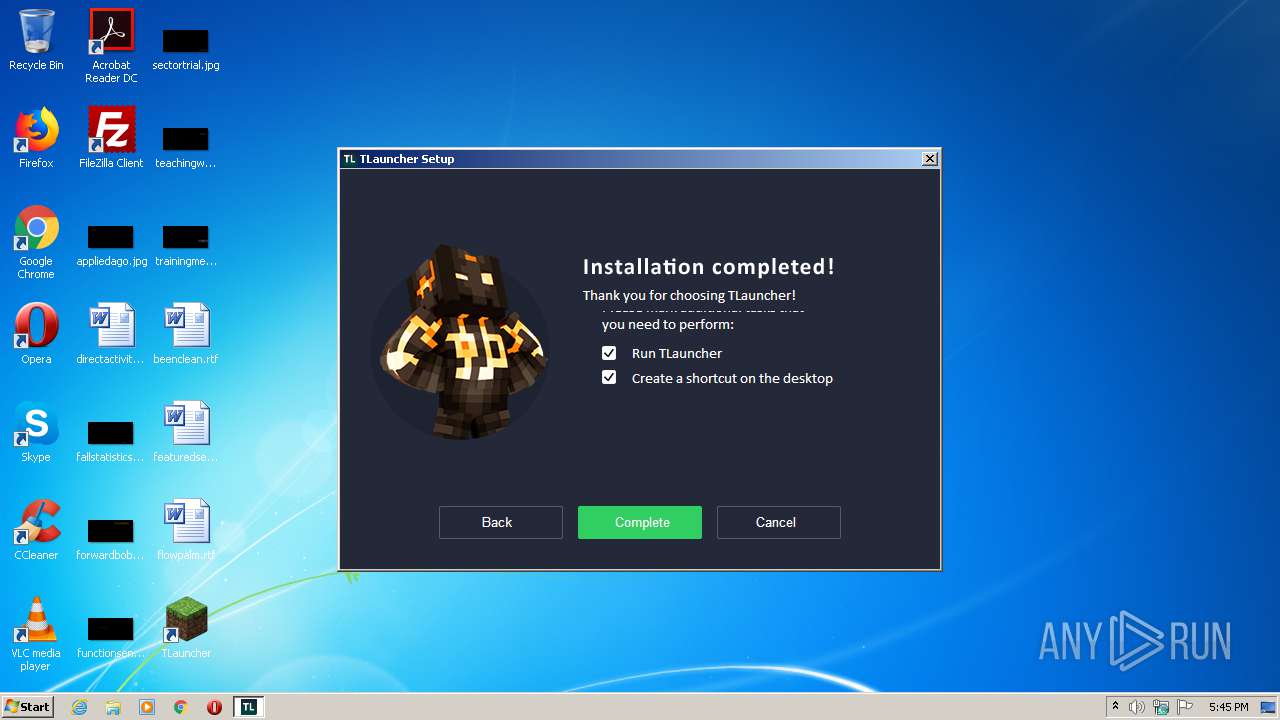This screenshot has width=1280, height=720.
Task: Select the appliedago.jpg desktop file
Action: pyautogui.click(x=111, y=246)
